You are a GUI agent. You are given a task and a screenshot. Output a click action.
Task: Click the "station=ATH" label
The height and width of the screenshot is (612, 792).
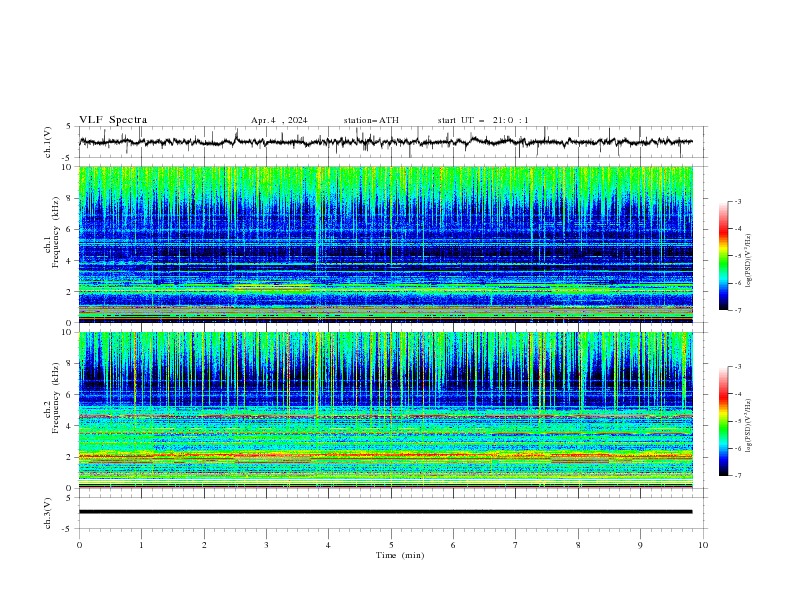pyautogui.click(x=371, y=120)
